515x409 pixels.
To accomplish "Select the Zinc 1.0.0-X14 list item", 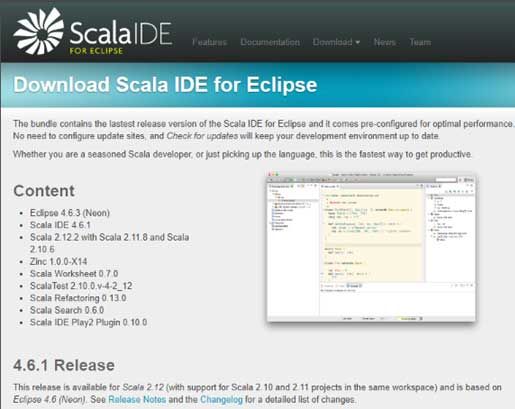I will [x=58, y=261].
